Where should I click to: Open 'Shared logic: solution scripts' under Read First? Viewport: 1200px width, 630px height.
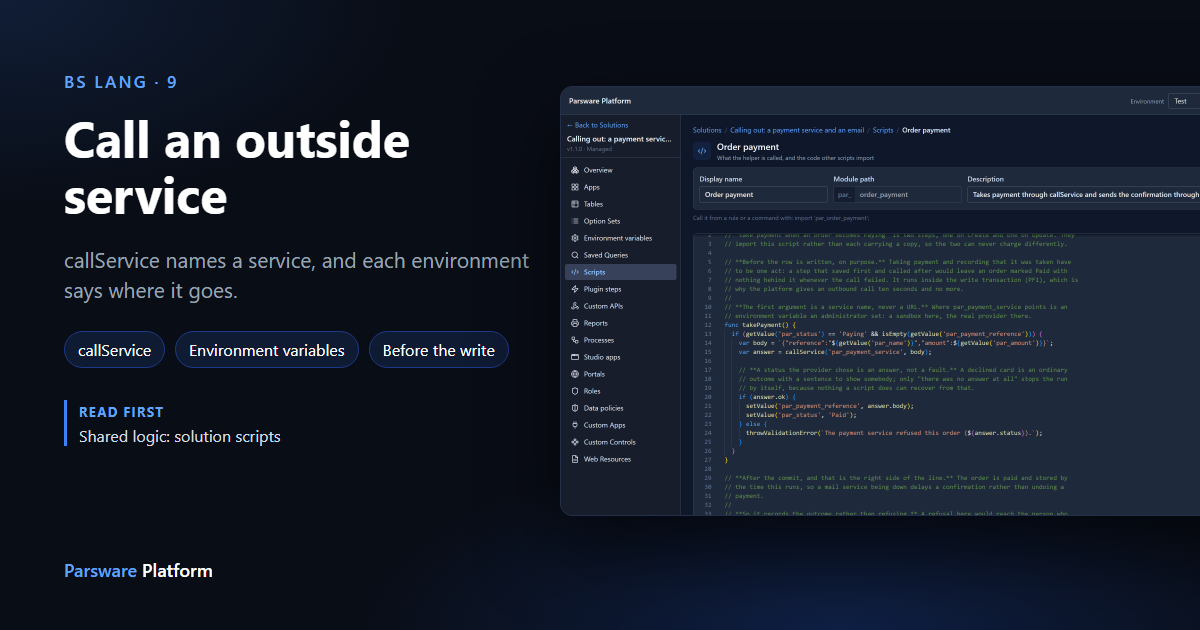(180, 437)
